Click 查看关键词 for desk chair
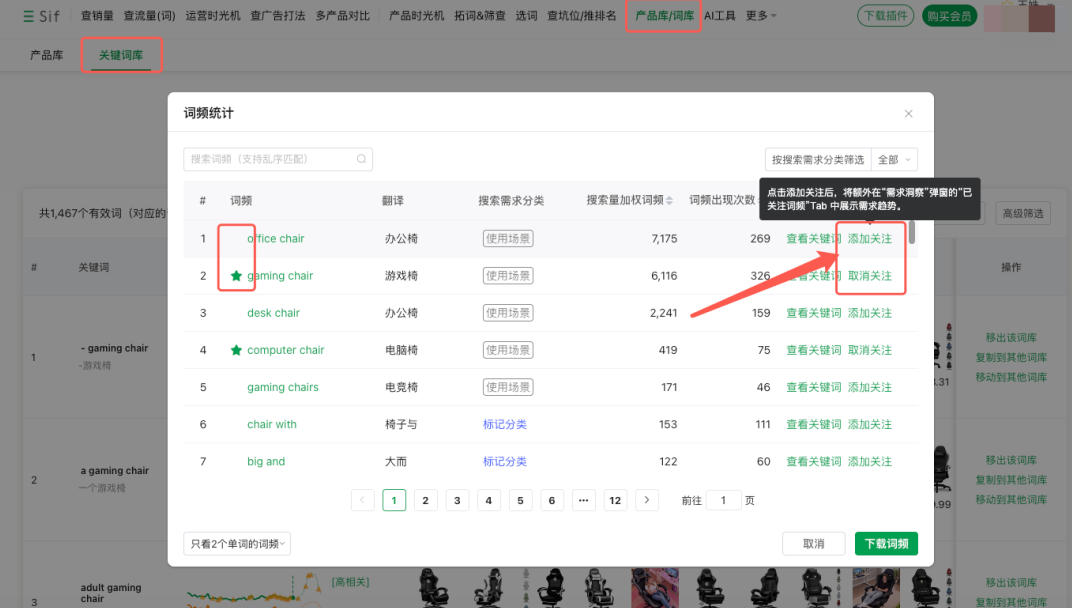The width and height of the screenshot is (1072, 608). pos(814,313)
